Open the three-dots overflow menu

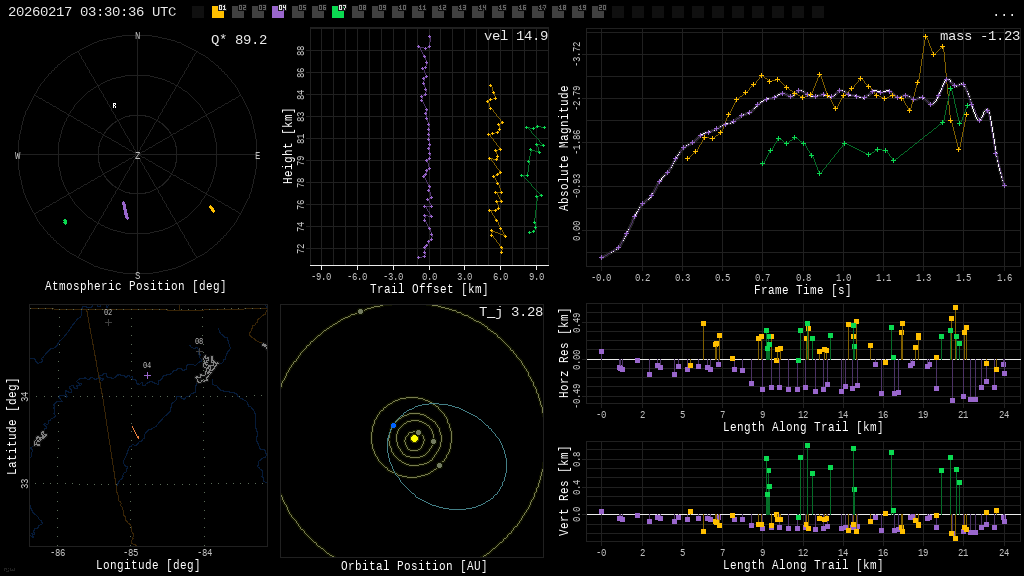(x=1003, y=13)
